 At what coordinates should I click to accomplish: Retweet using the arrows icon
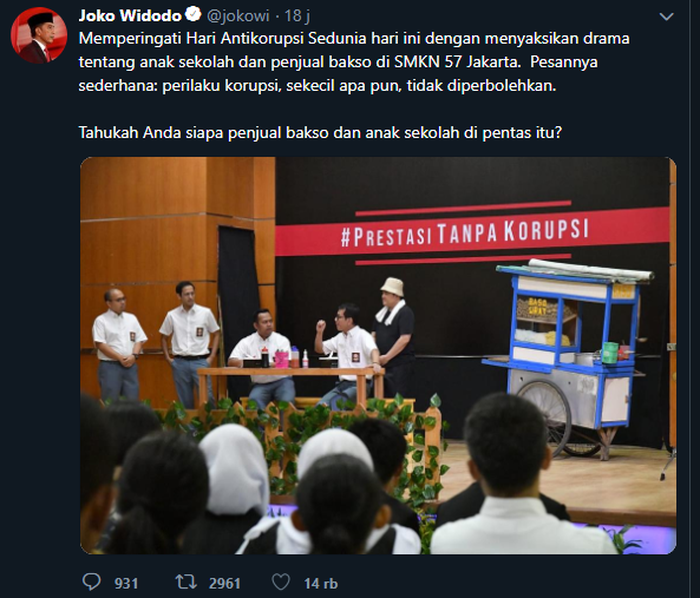(186, 582)
